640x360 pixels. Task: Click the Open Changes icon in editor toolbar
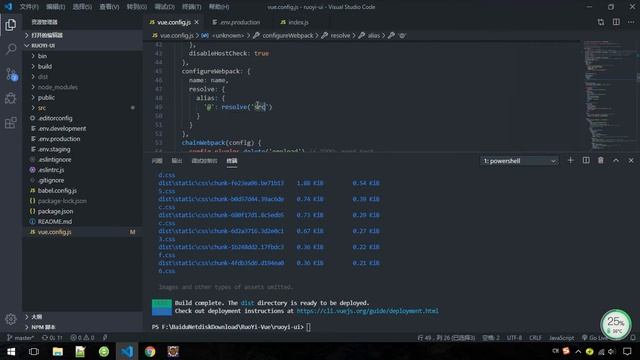[601, 22]
